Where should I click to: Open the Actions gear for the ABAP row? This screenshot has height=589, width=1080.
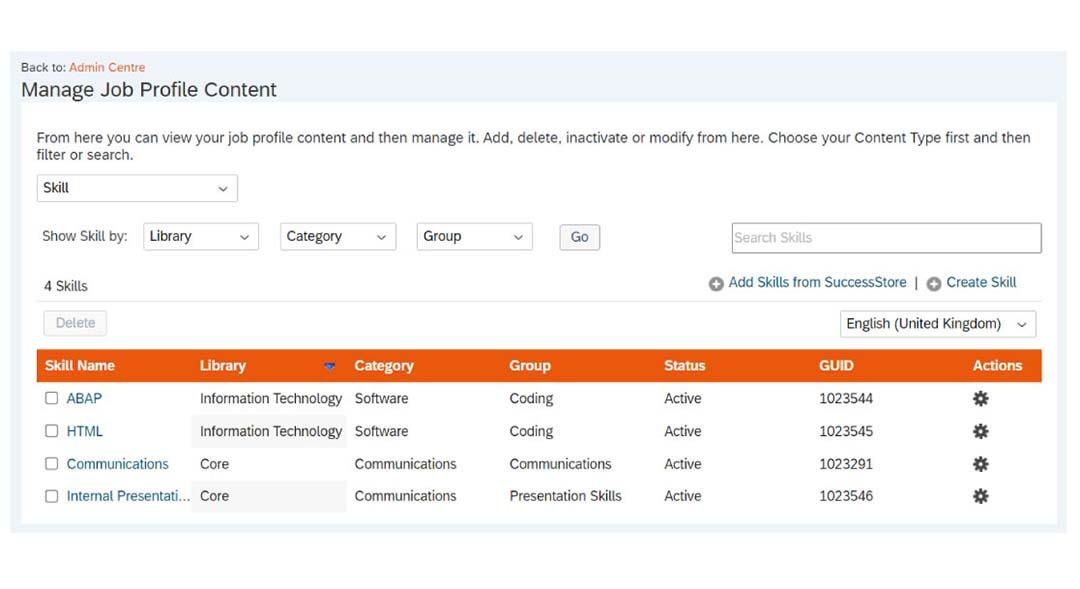pos(980,398)
